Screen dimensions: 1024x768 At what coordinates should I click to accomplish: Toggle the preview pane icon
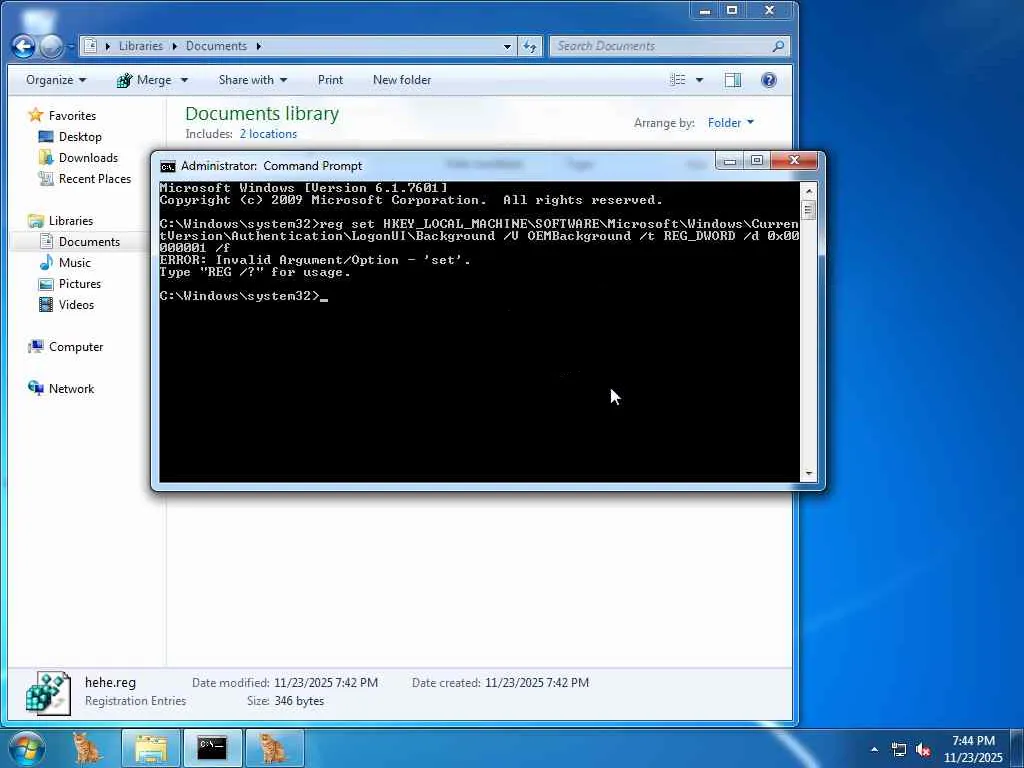(733, 80)
